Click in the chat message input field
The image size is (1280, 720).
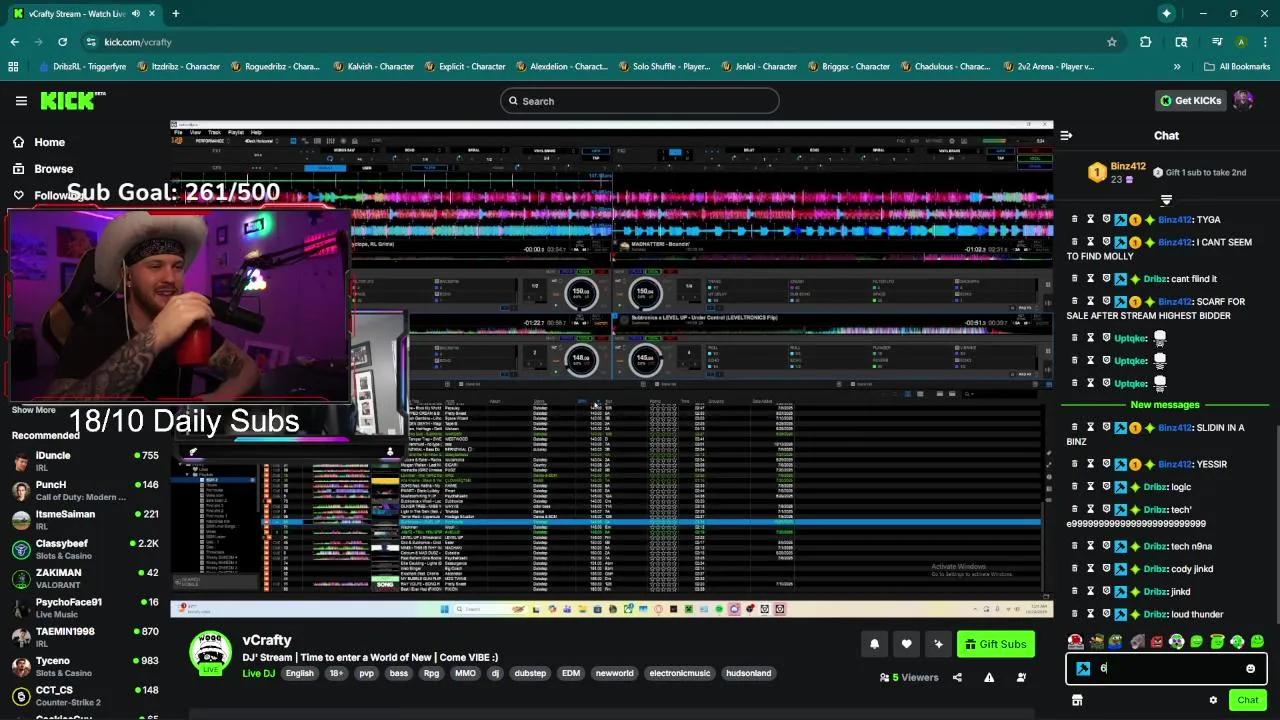click(1165, 668)
